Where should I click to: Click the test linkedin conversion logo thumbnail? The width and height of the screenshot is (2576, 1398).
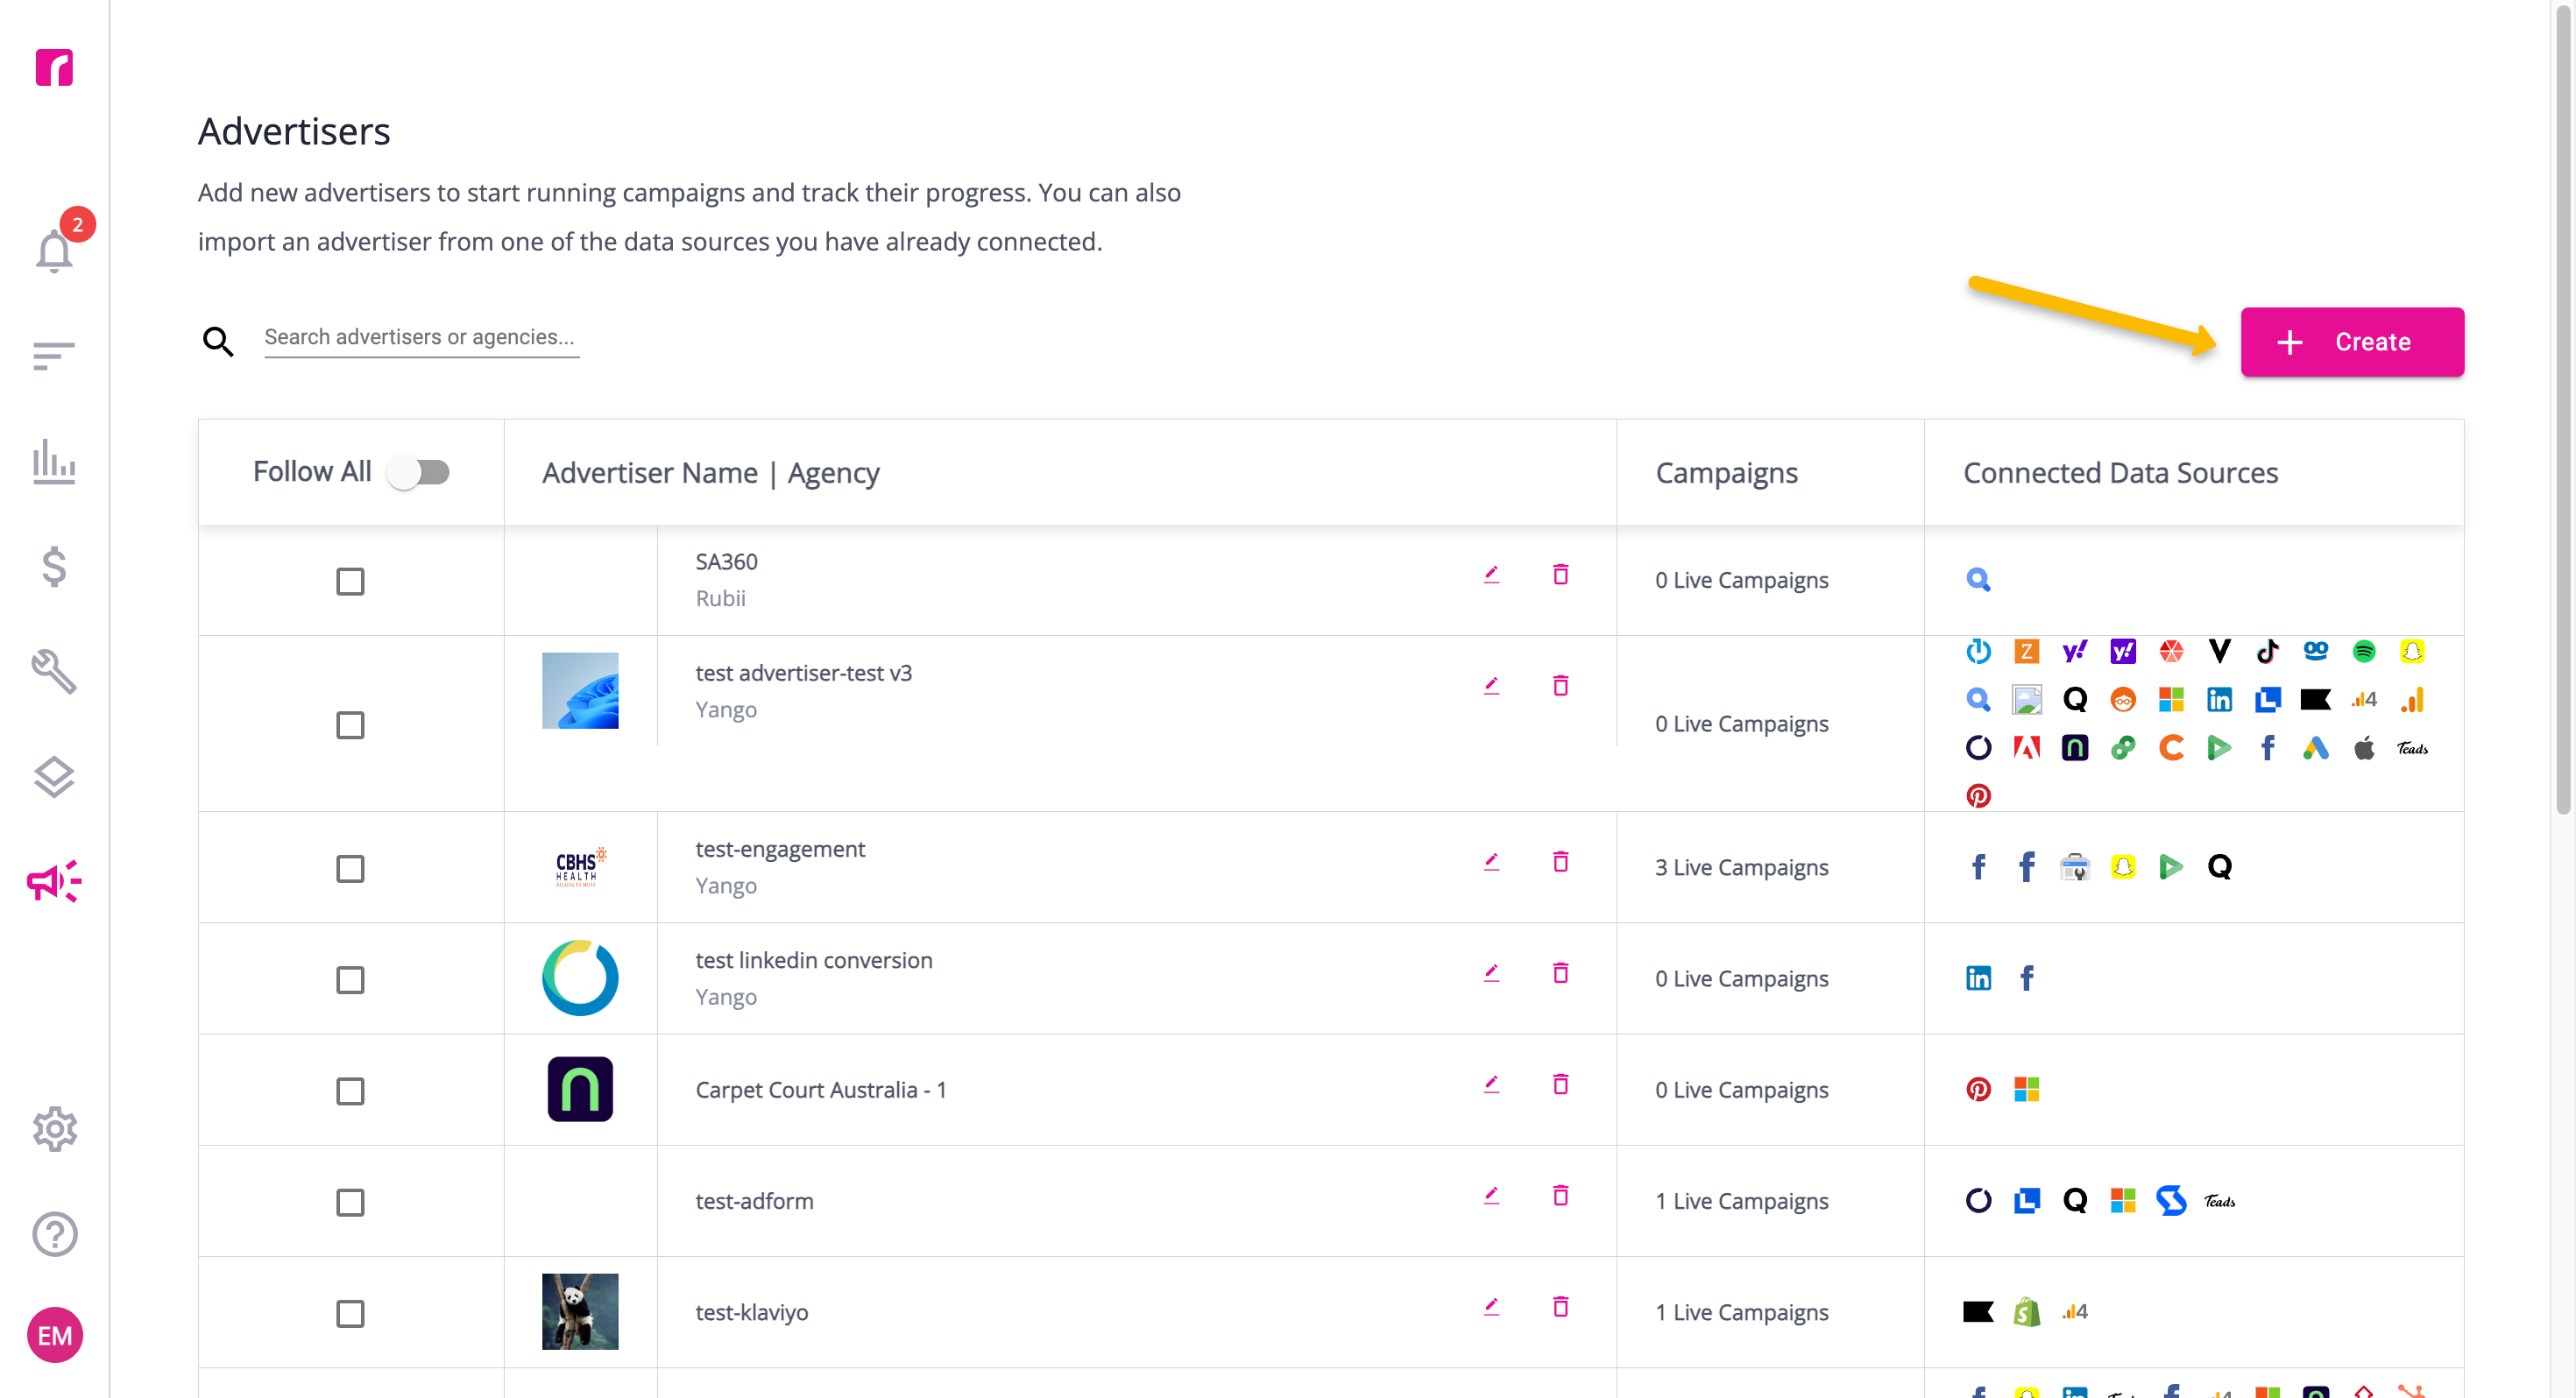coord(580,978)
